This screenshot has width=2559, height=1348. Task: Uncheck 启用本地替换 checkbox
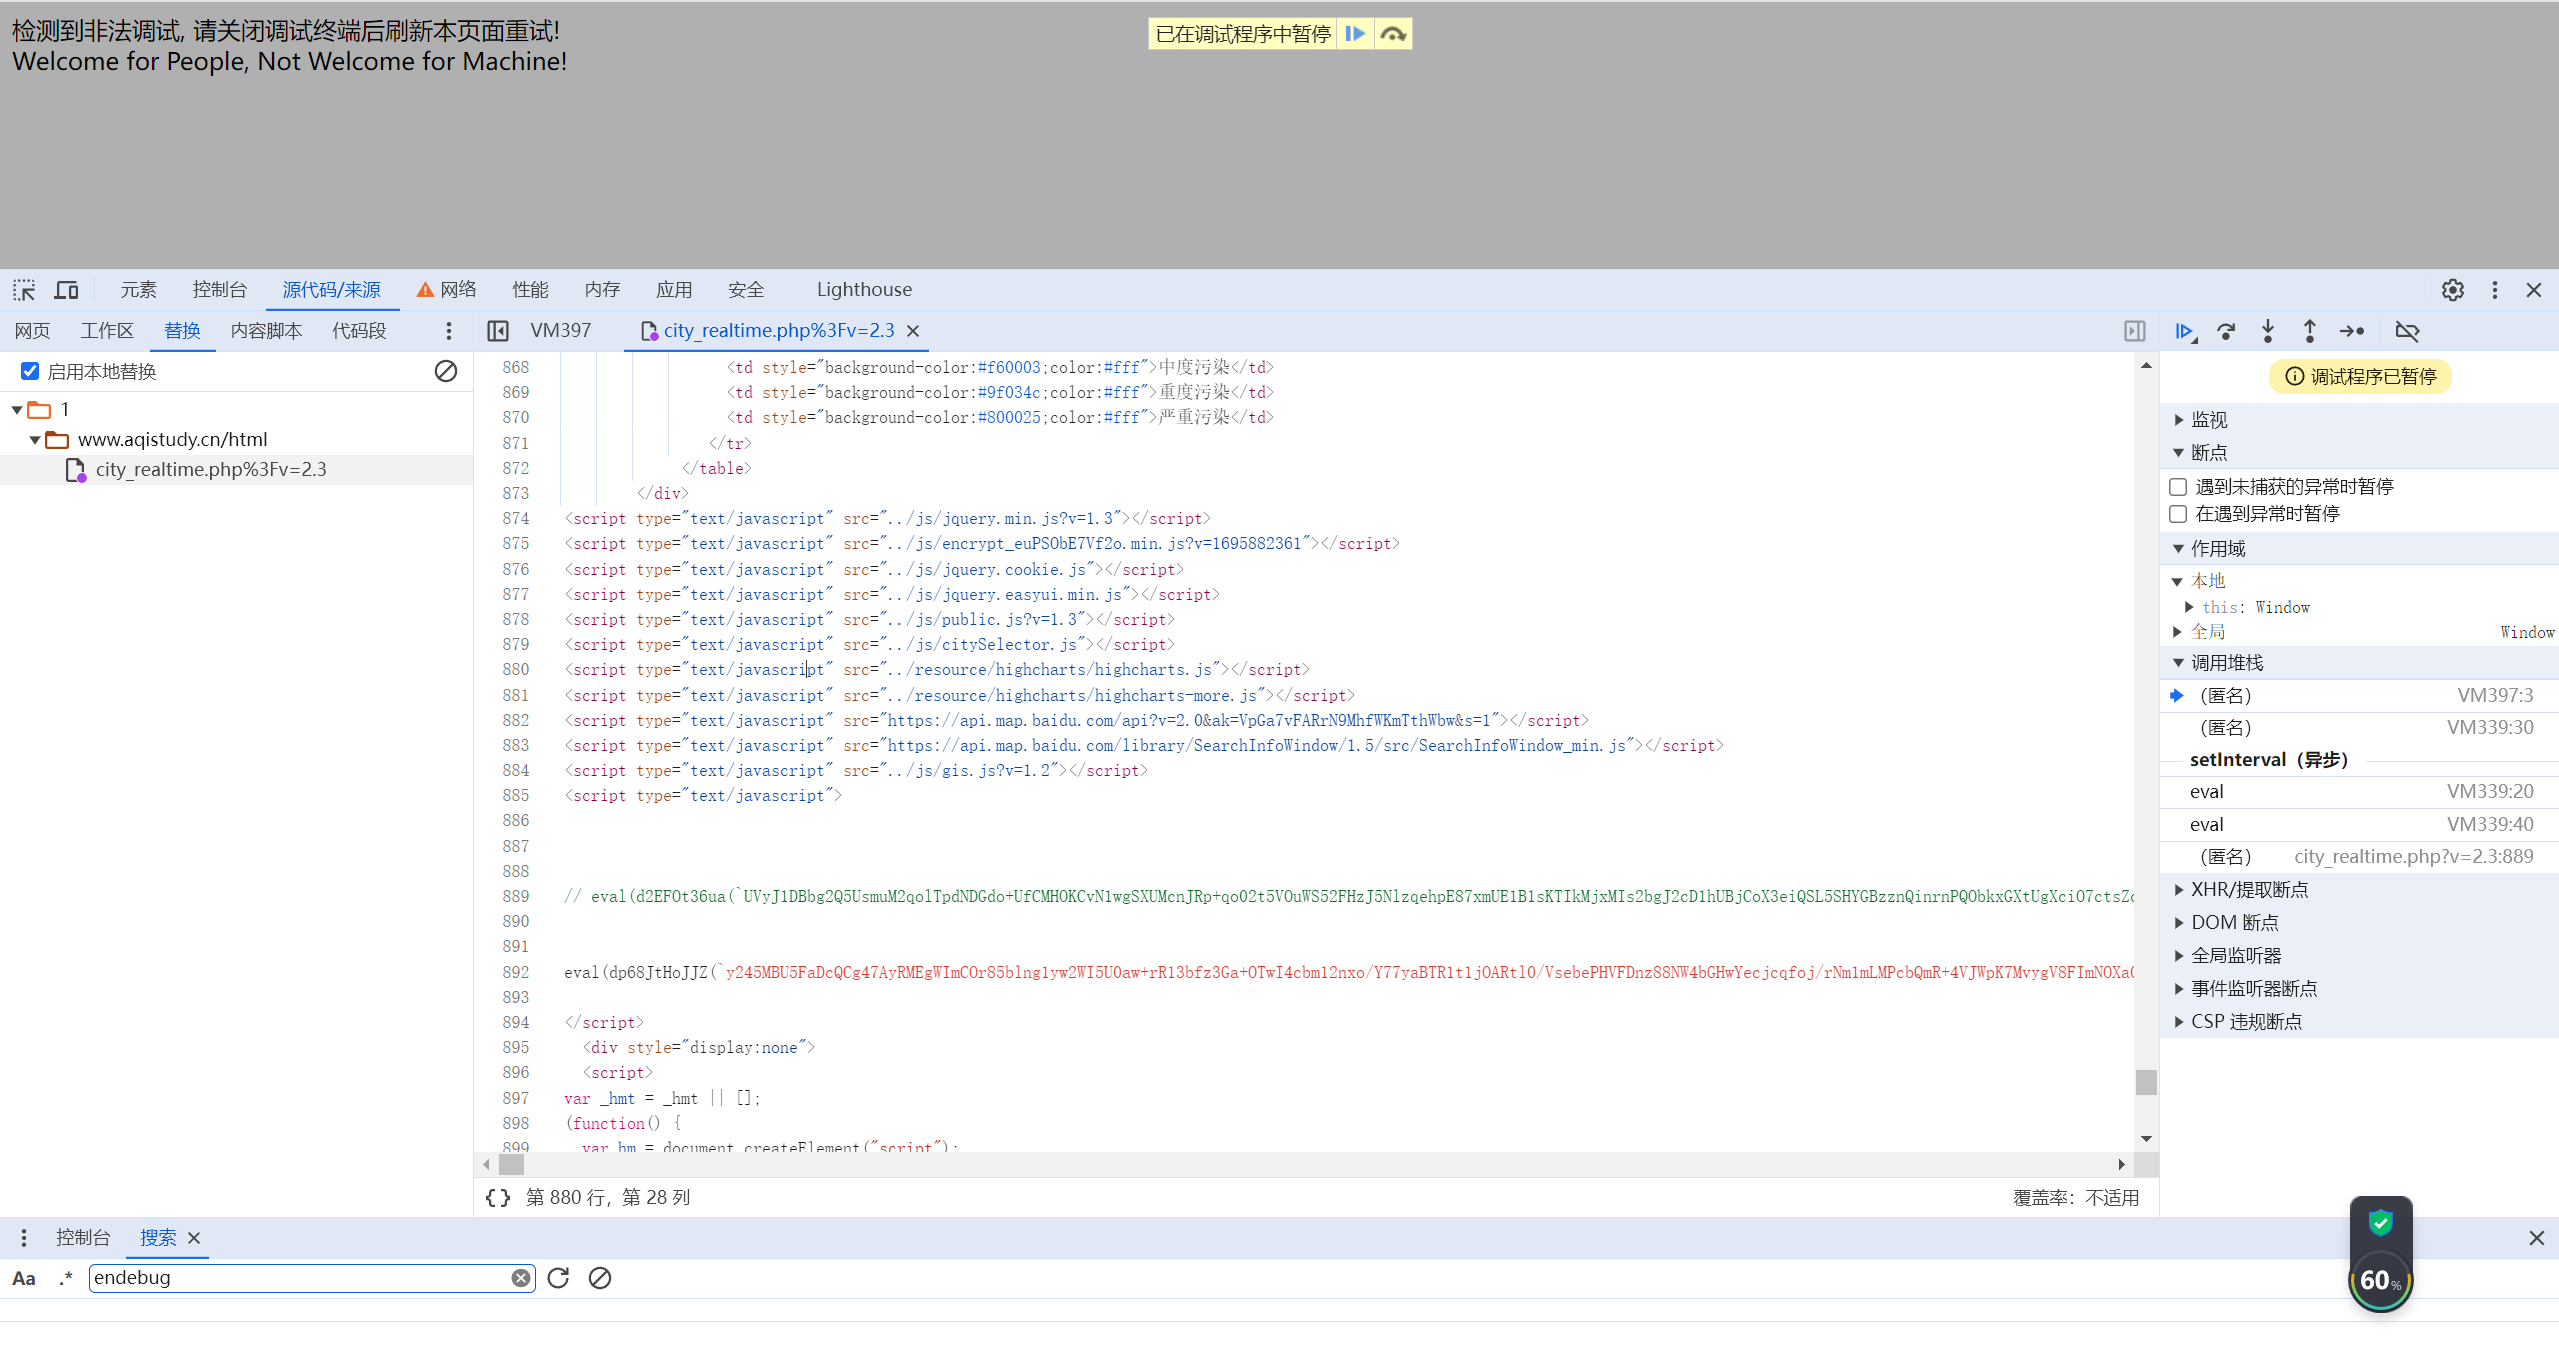tap(30, 372)
